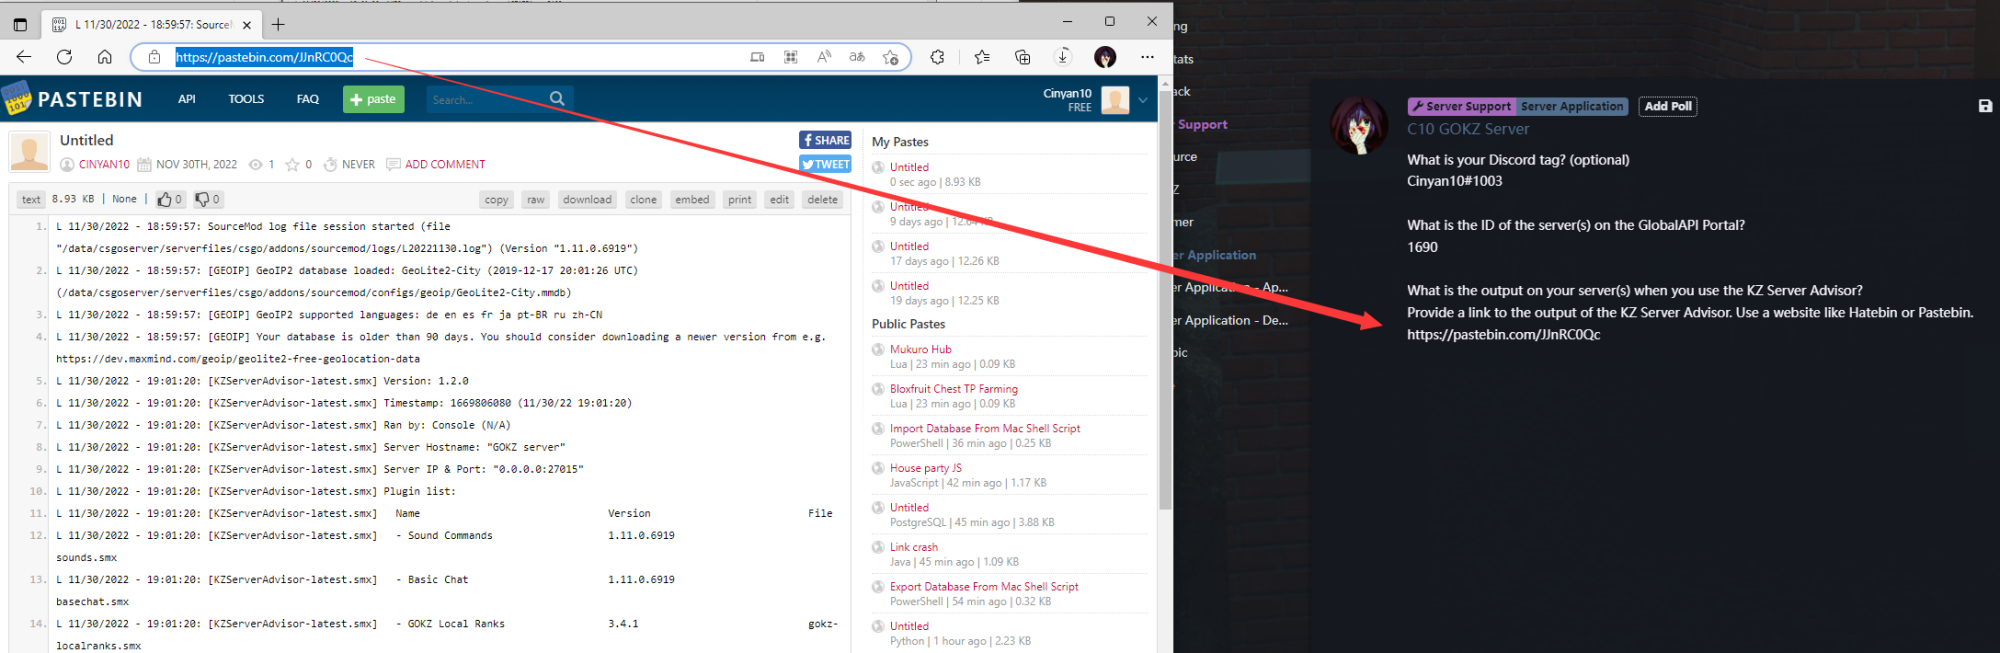Open the Mukuro Hub public paste
Viewport: 2000px width, 653px height.
click(921, 349)
